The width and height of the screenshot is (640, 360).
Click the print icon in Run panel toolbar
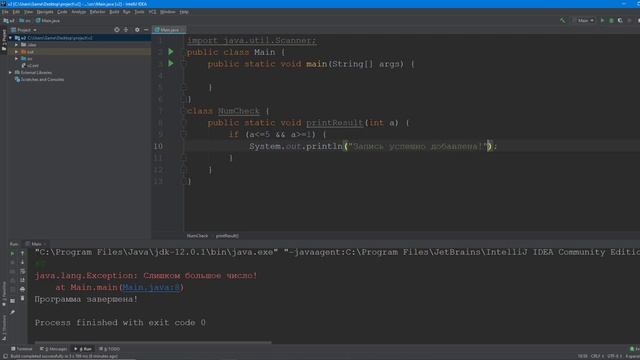click(x=22, y=289)
